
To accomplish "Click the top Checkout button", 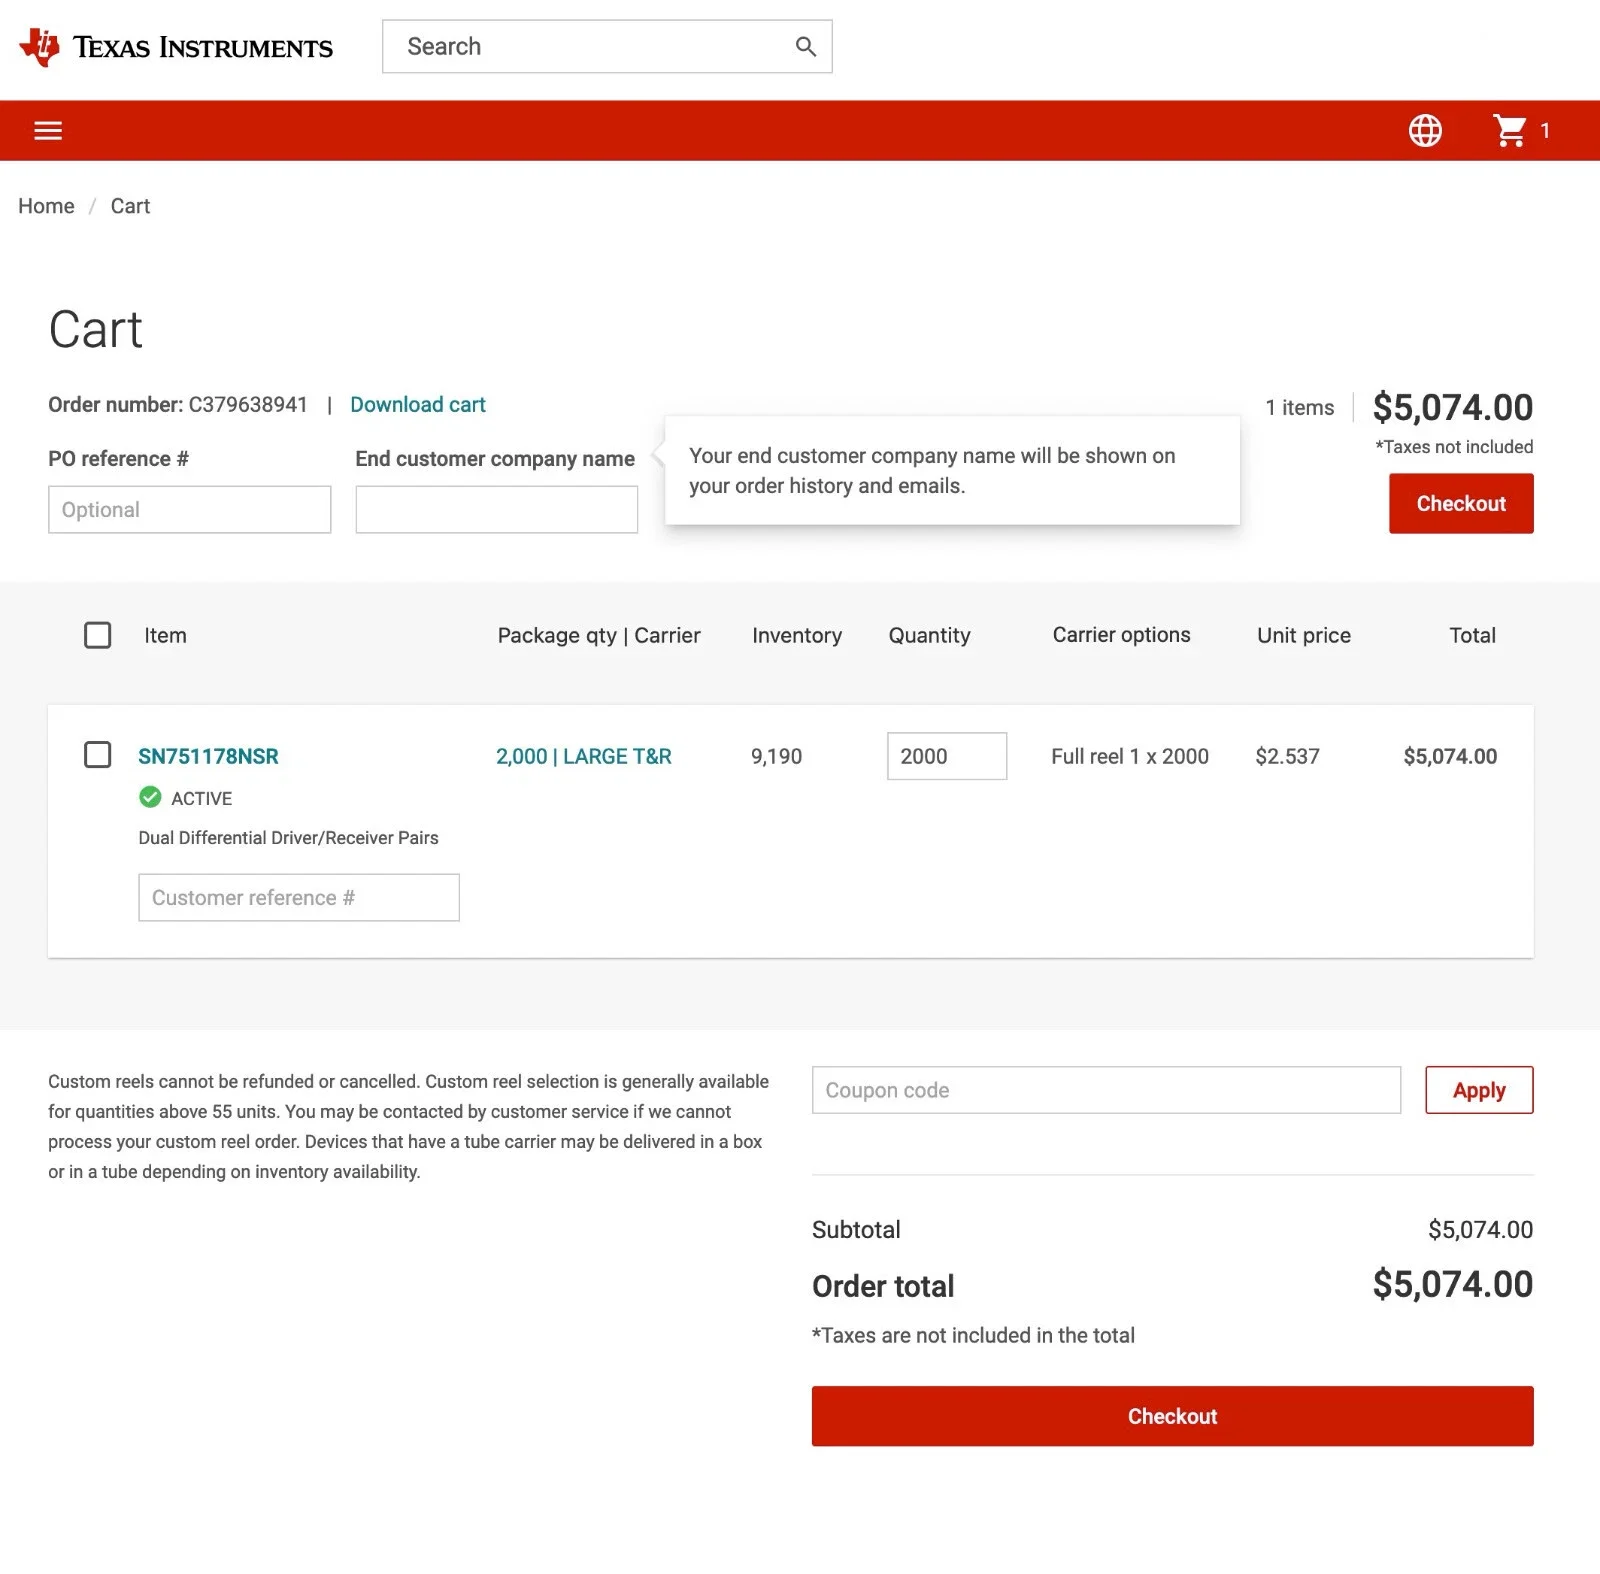I will [x=1461, y=503].
